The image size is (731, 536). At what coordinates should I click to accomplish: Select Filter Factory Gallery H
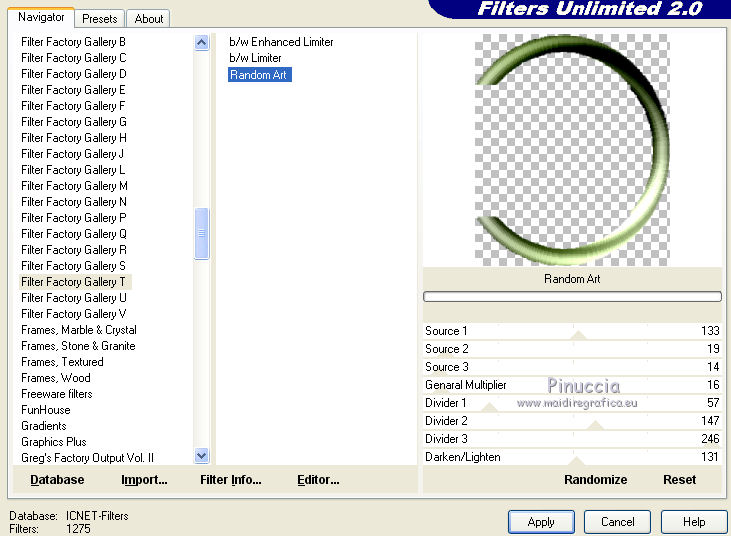74,137
